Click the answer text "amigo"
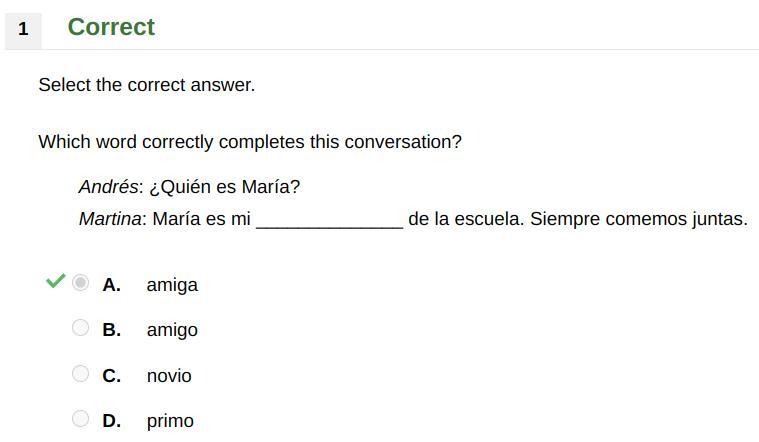759x442 pixels. point(172,330)
